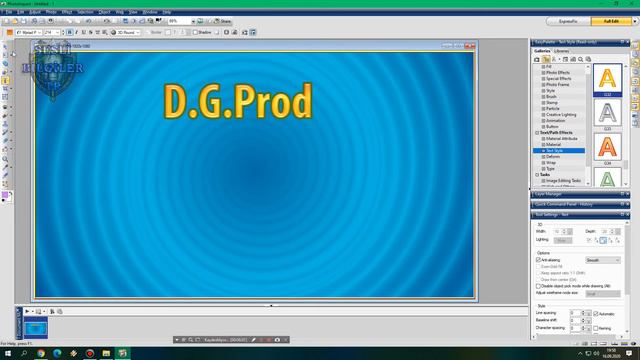This screenshot has height=360, width=640.
Task: Toggle the Automatic line spacing checkbox
Action: 596,314
